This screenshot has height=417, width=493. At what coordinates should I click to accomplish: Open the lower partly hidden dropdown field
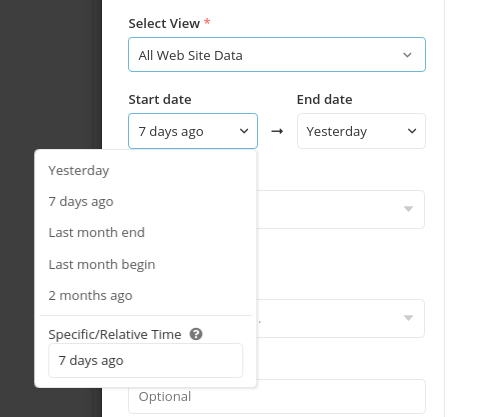[340, 318]
